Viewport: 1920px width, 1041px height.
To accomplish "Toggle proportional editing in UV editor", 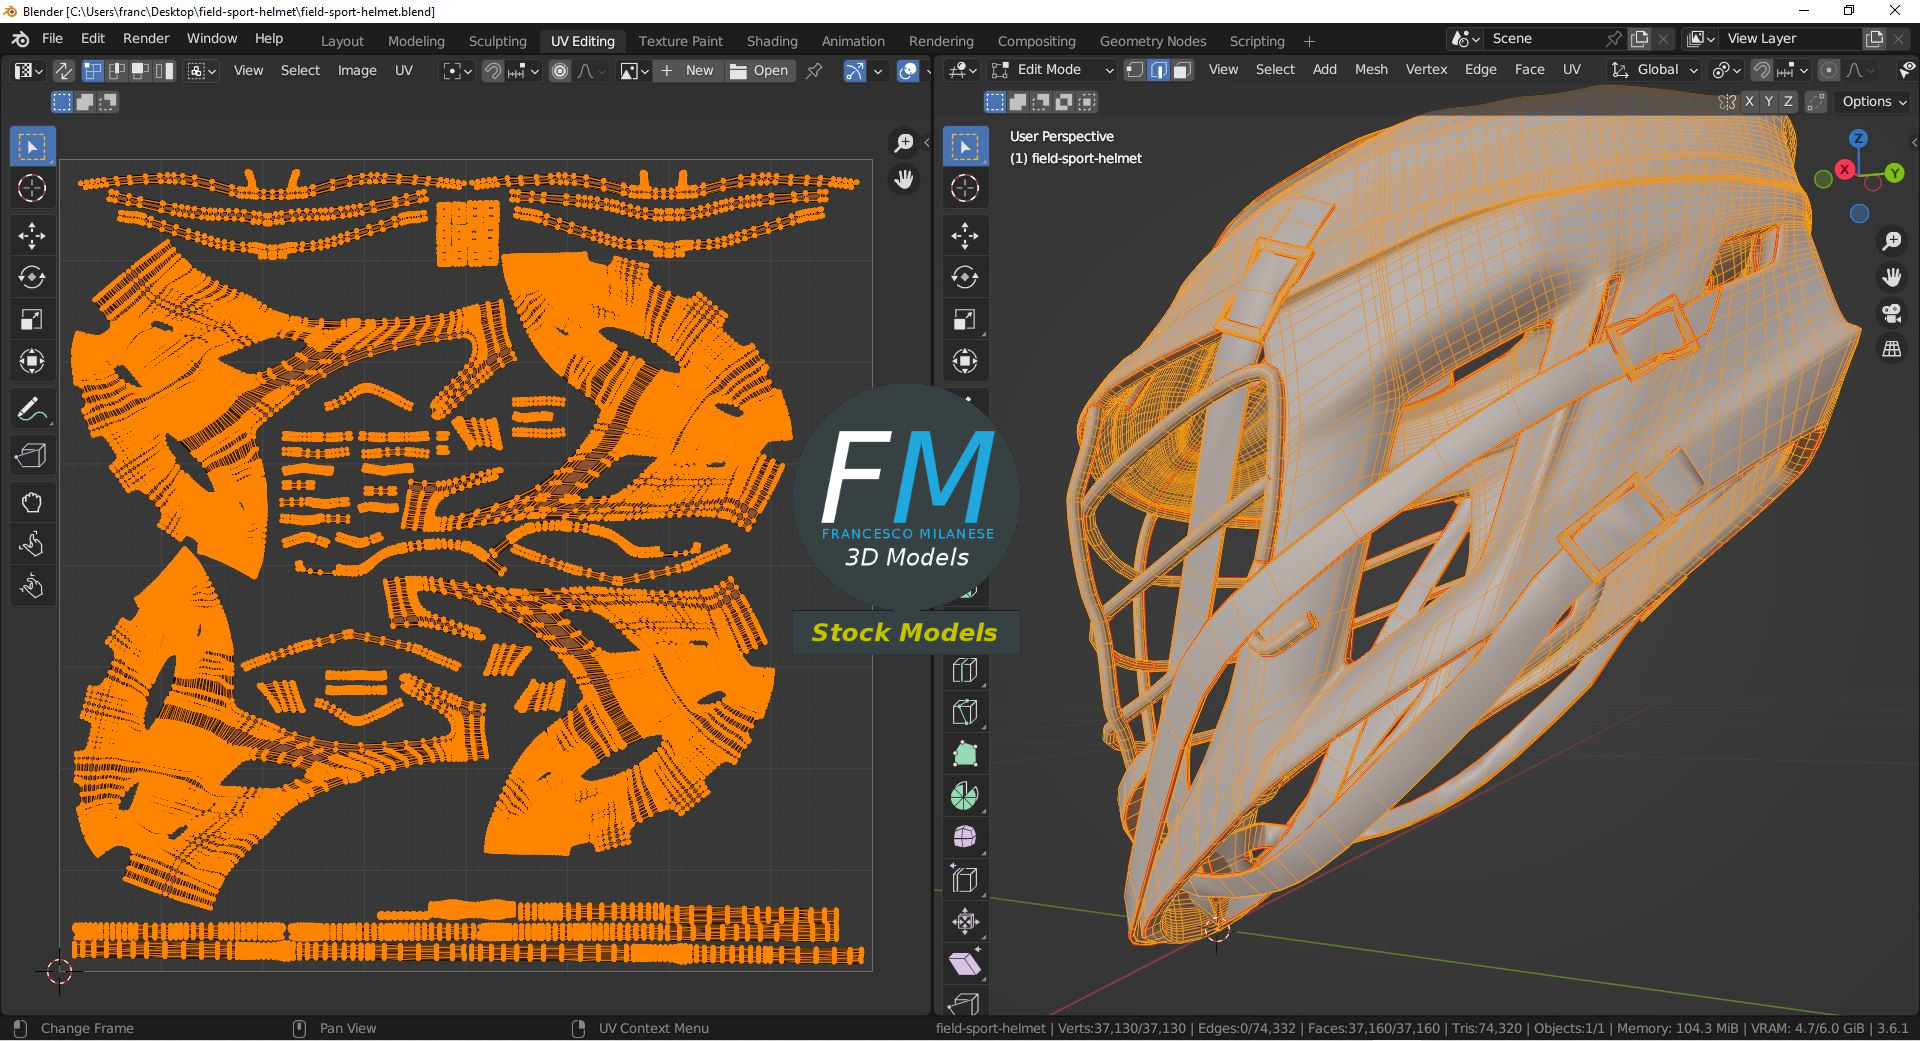I will point(560,71).
